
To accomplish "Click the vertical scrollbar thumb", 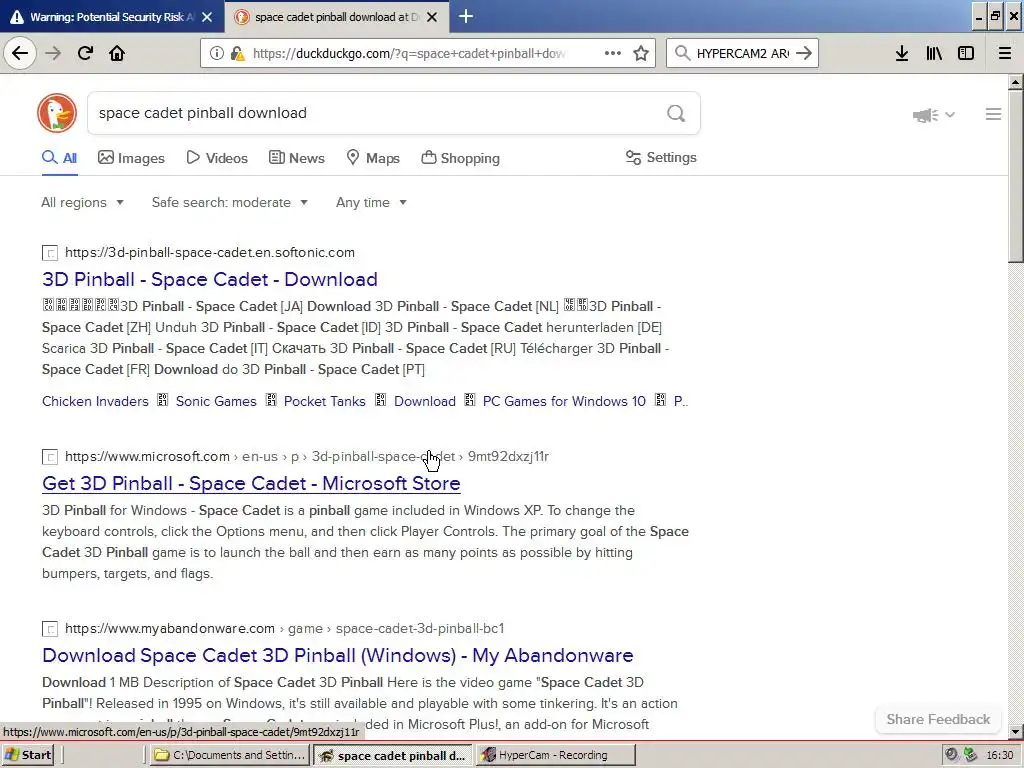I will pos(1015,176).
